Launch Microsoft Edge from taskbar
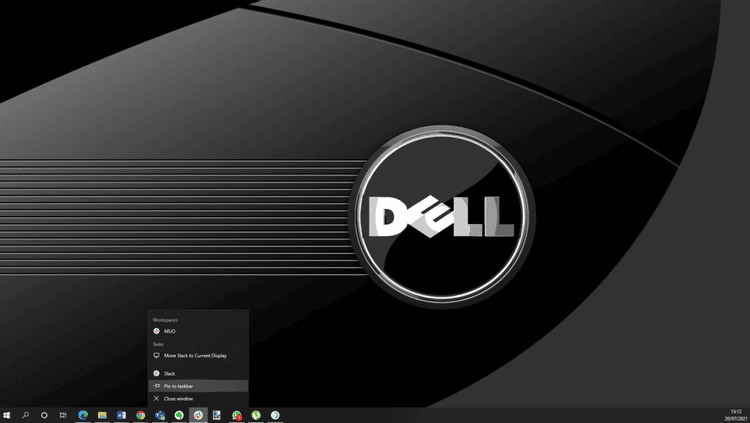This screenshot has width=750, height=423. click(83, 415)
